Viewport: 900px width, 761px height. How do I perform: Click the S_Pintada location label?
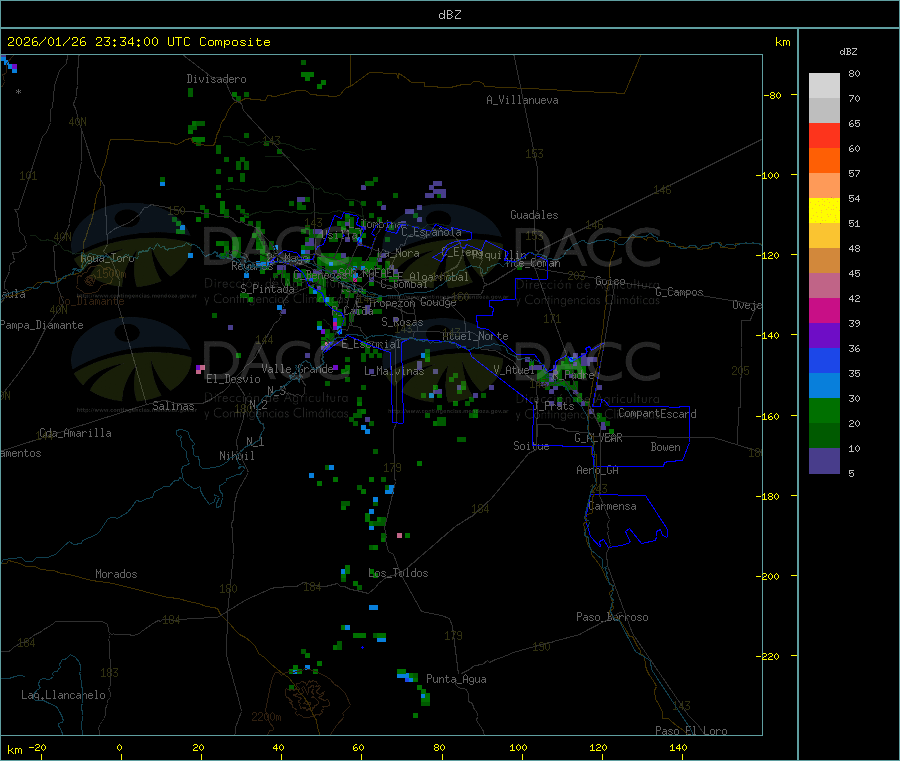click(267, 289)
